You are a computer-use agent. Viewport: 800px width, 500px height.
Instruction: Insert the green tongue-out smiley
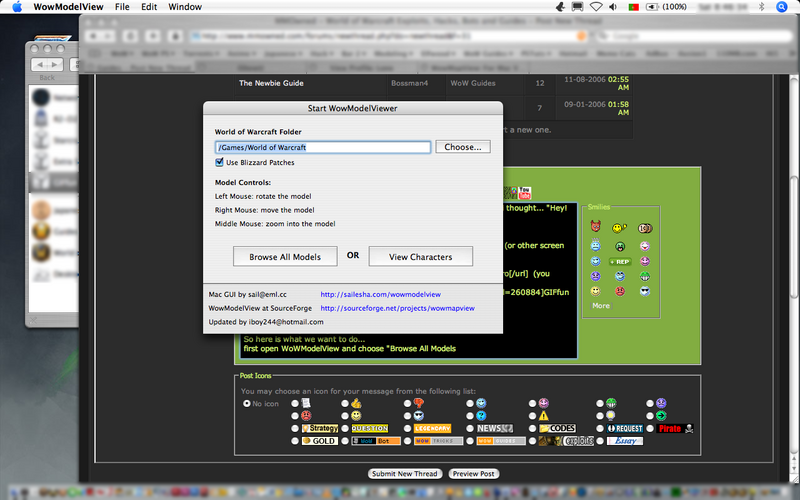pyautogui.click(x=620, y=247)
